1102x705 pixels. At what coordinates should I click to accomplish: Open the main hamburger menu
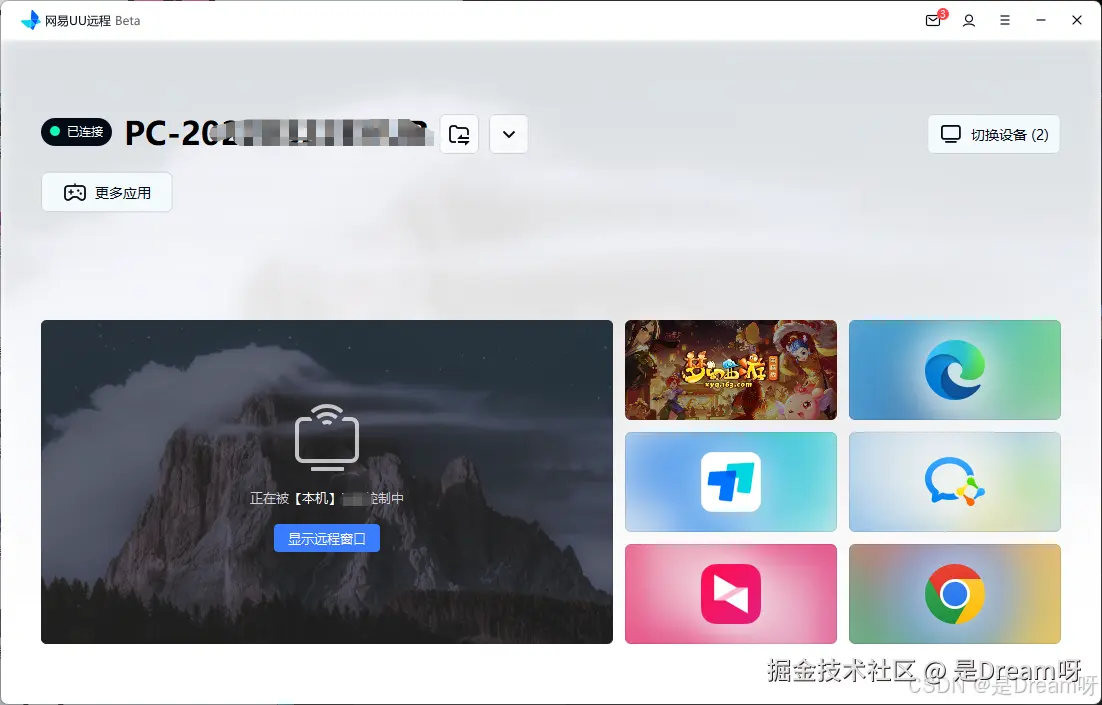1005,20
